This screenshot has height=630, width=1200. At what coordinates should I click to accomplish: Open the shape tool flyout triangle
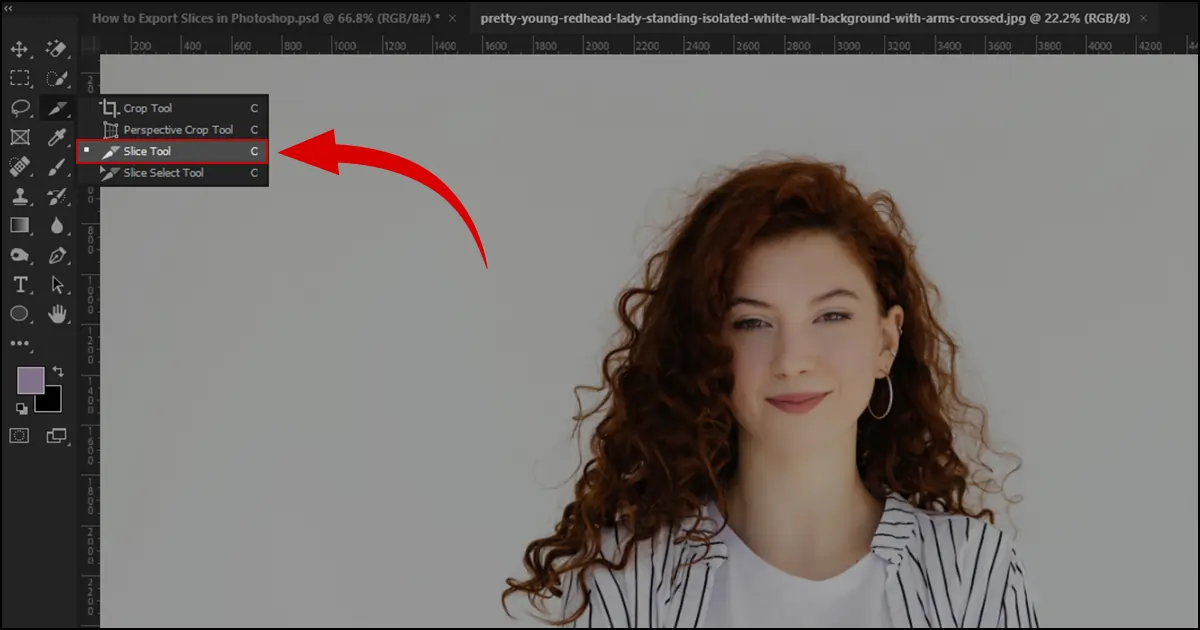click(30, 322)
